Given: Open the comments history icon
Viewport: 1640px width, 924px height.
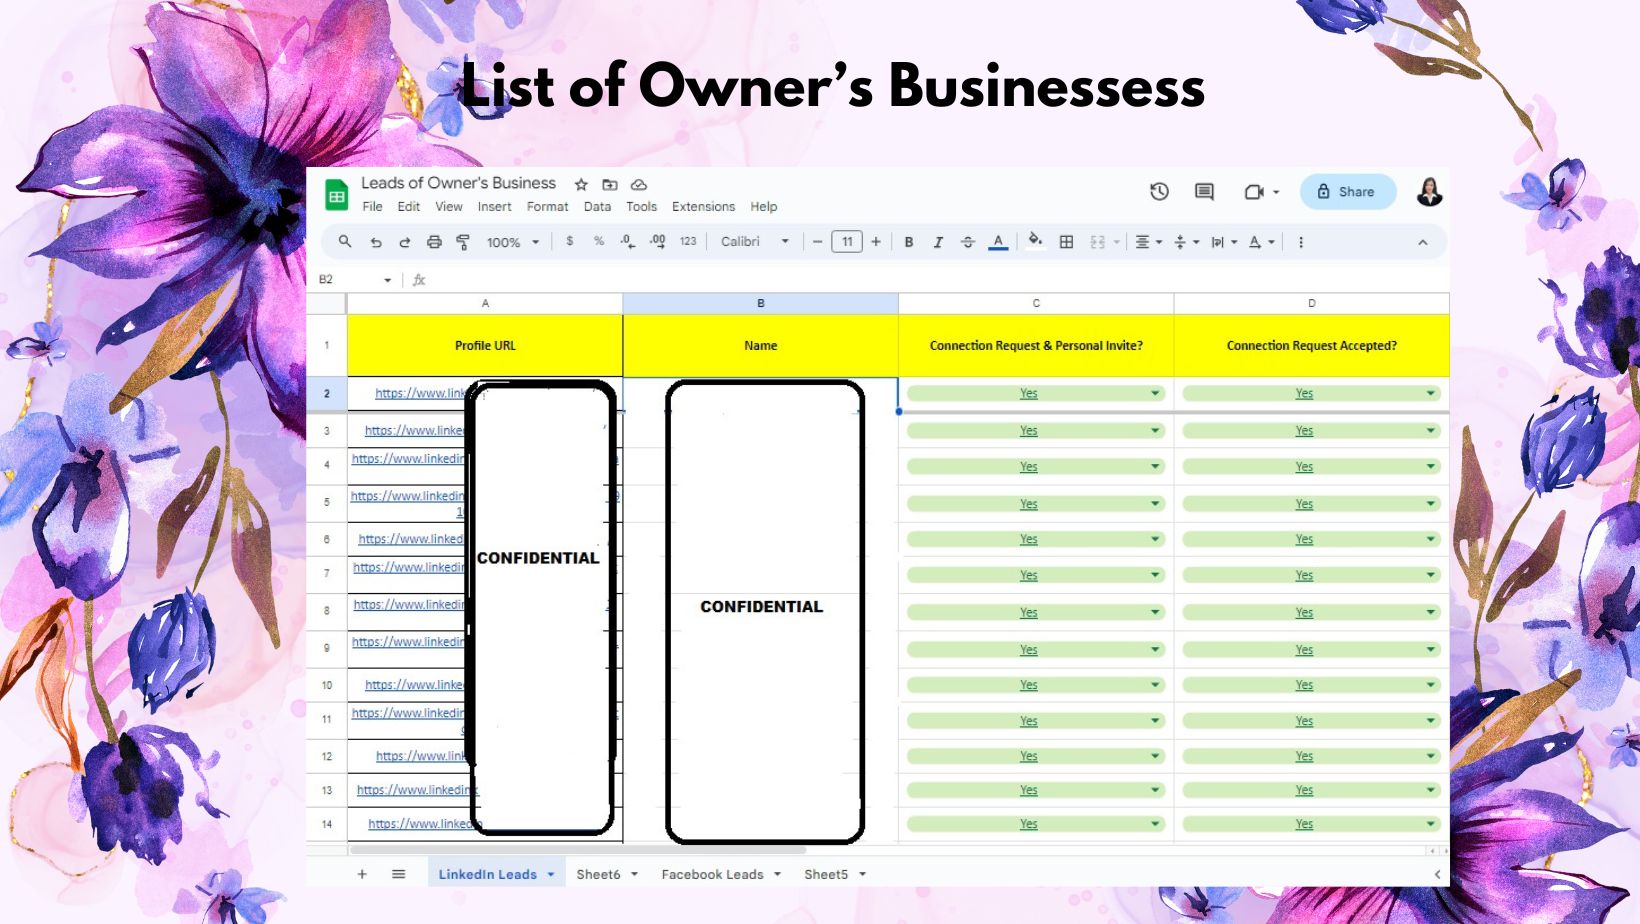Looking at the screenshot, I should pos(1204,191).
